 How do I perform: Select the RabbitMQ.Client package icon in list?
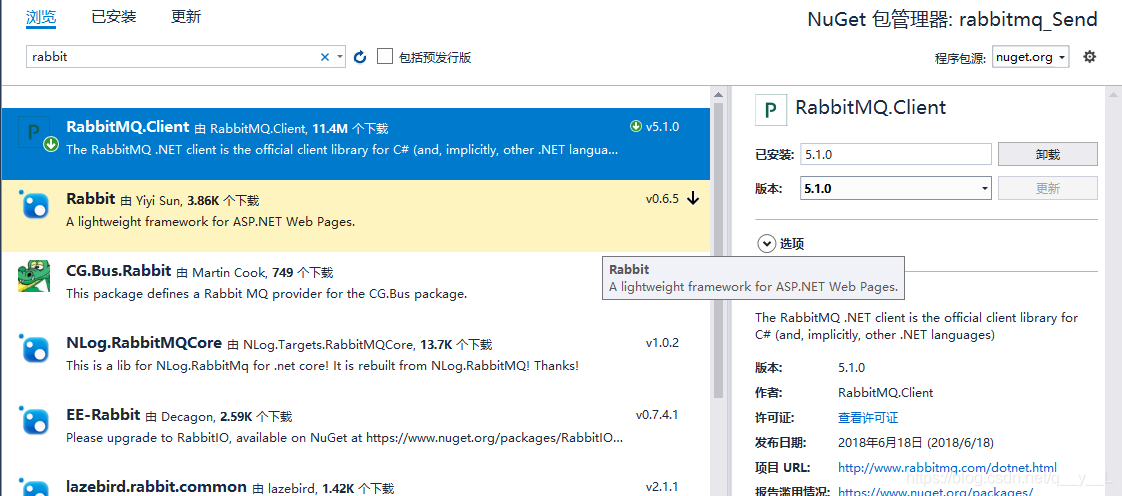click(34, 132)
